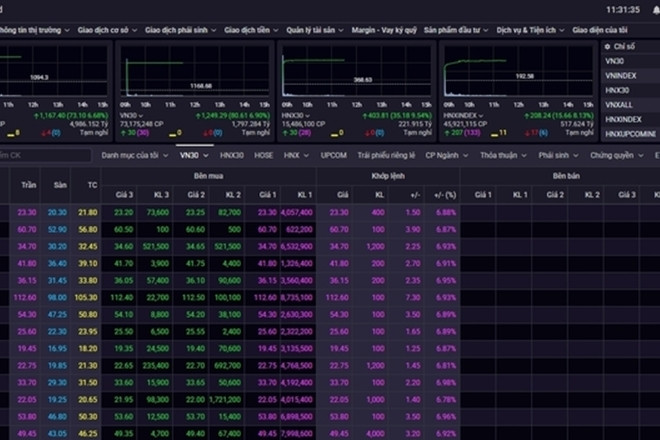Select VNINDEX in the Chỉ số list
Screen dimensions: 660x440
tap(622, 75)
